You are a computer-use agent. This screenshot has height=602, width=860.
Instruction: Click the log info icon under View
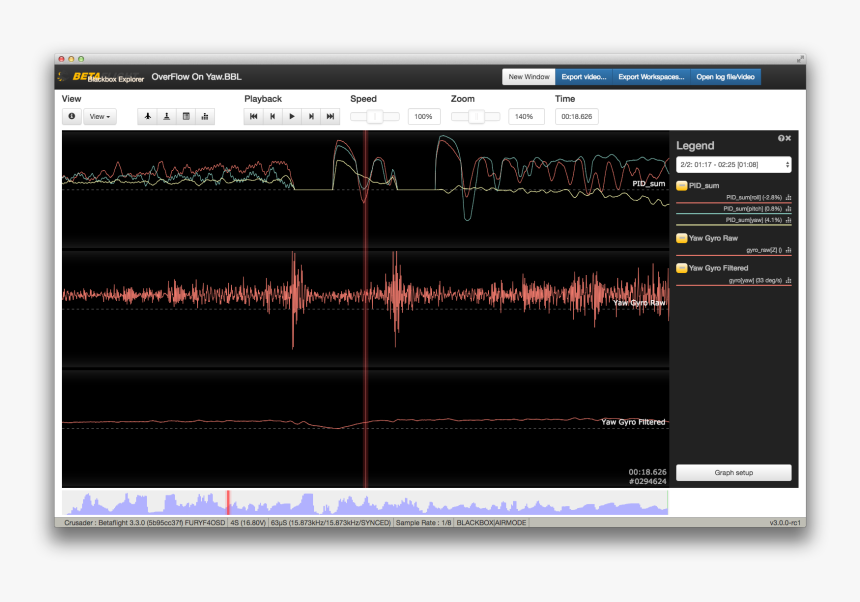72,117
